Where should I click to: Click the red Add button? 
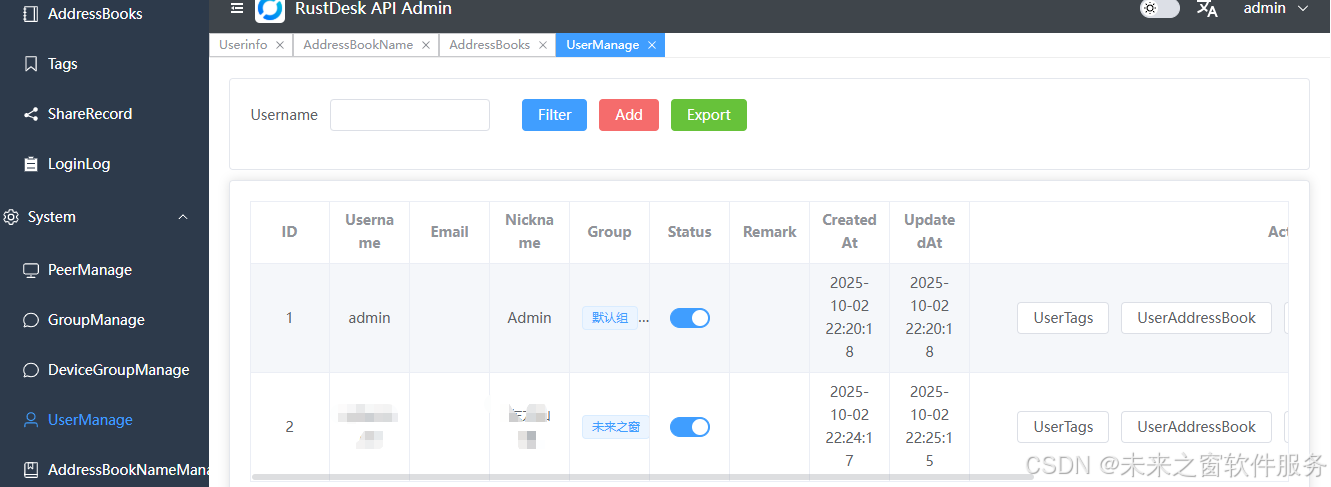click(x=629, y=115)
